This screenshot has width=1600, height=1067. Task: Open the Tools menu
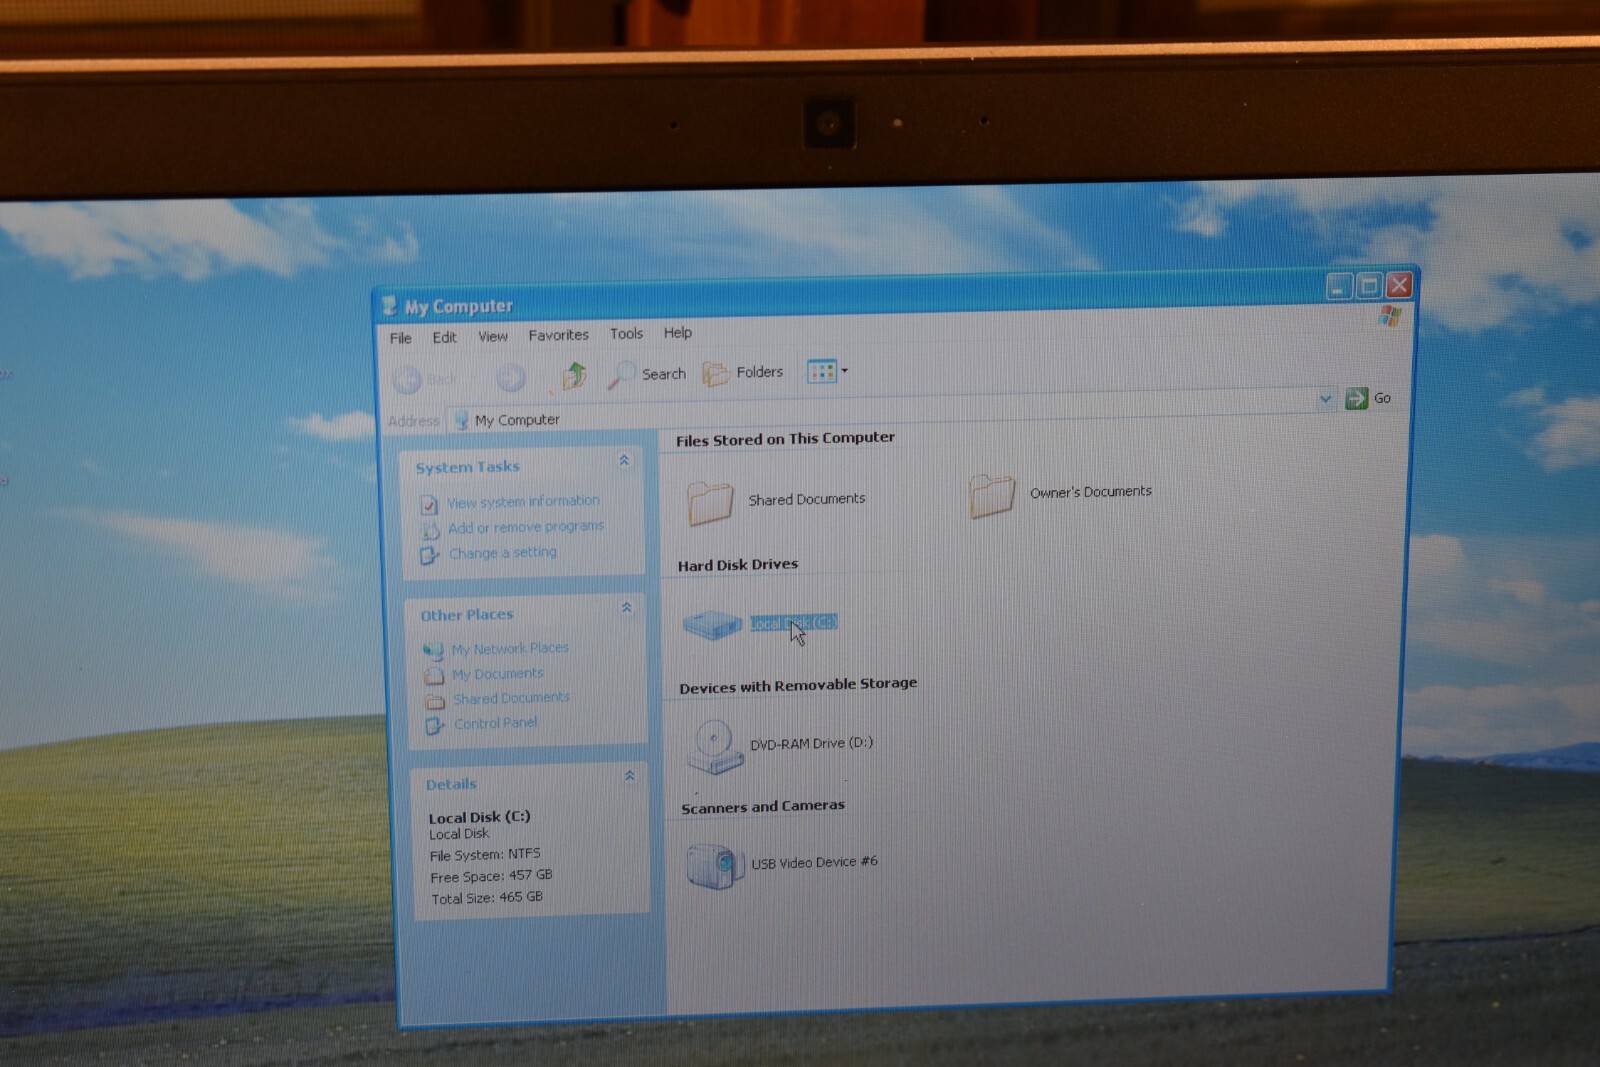point(626,334)
